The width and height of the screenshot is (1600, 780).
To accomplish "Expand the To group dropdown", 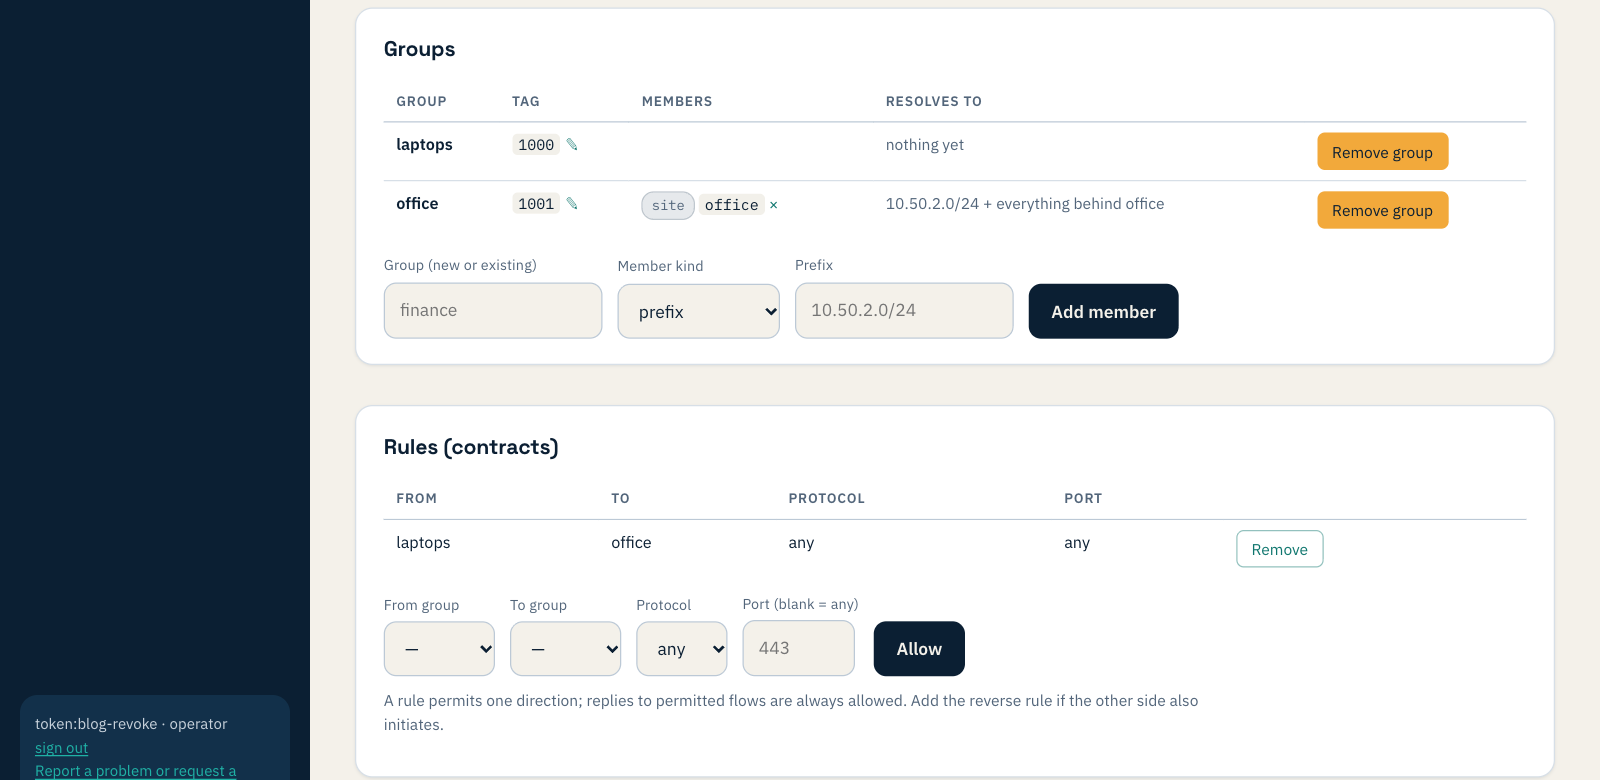I will (565, 648).
